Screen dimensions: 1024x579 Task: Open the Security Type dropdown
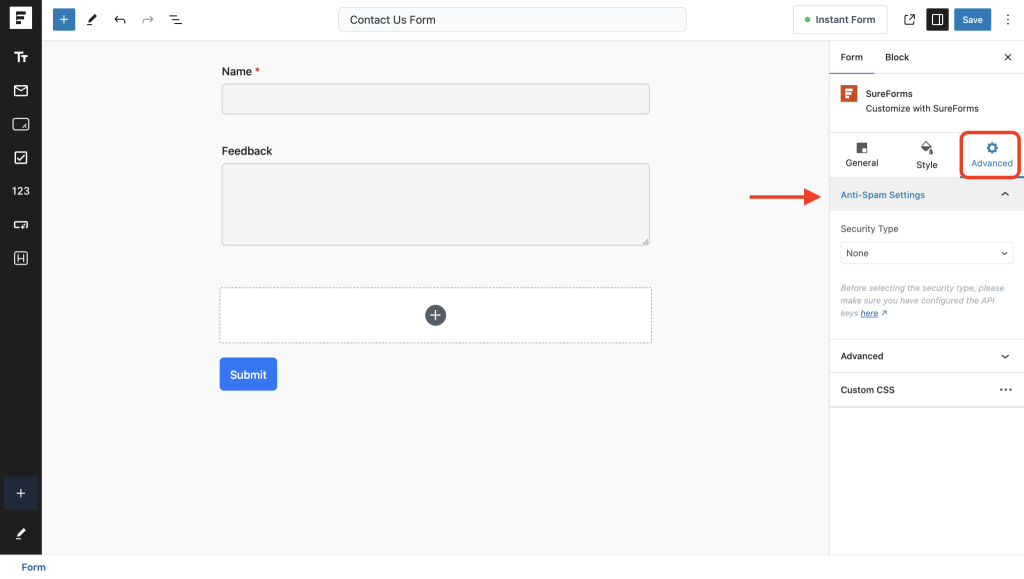pyautogui.click(x=926, y=253)
